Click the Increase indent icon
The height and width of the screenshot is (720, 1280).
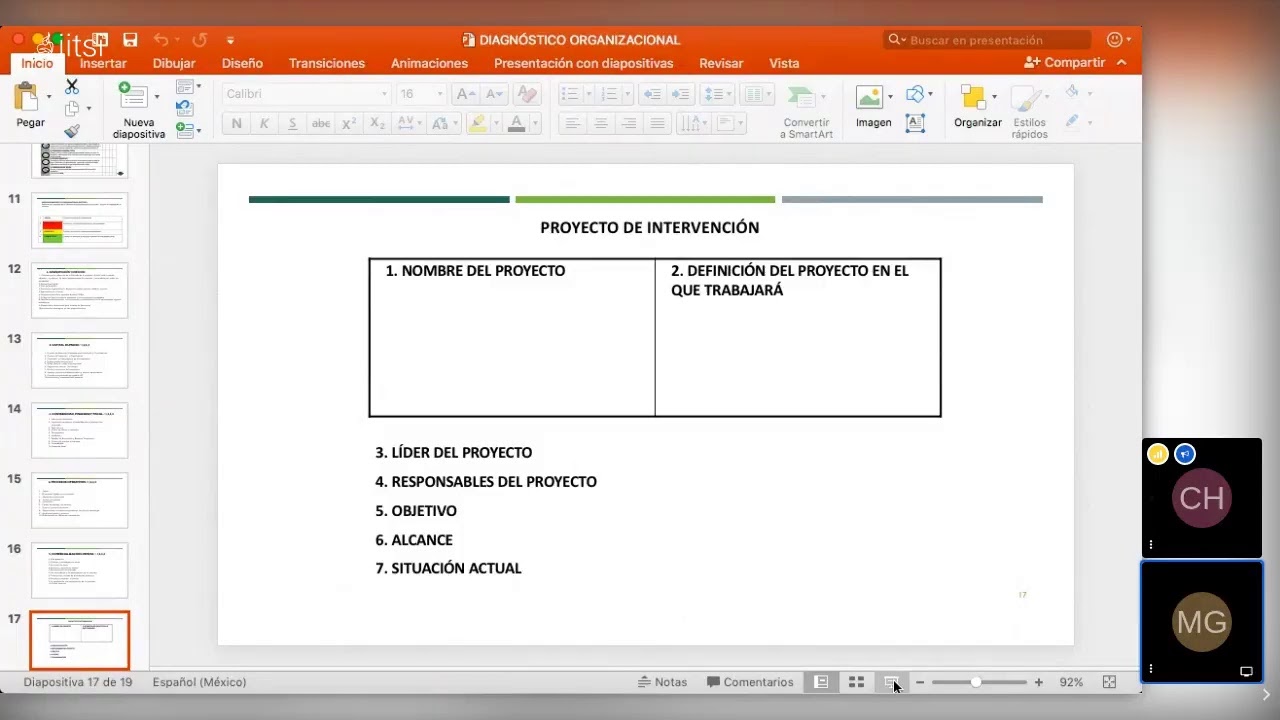pos(681,94)
